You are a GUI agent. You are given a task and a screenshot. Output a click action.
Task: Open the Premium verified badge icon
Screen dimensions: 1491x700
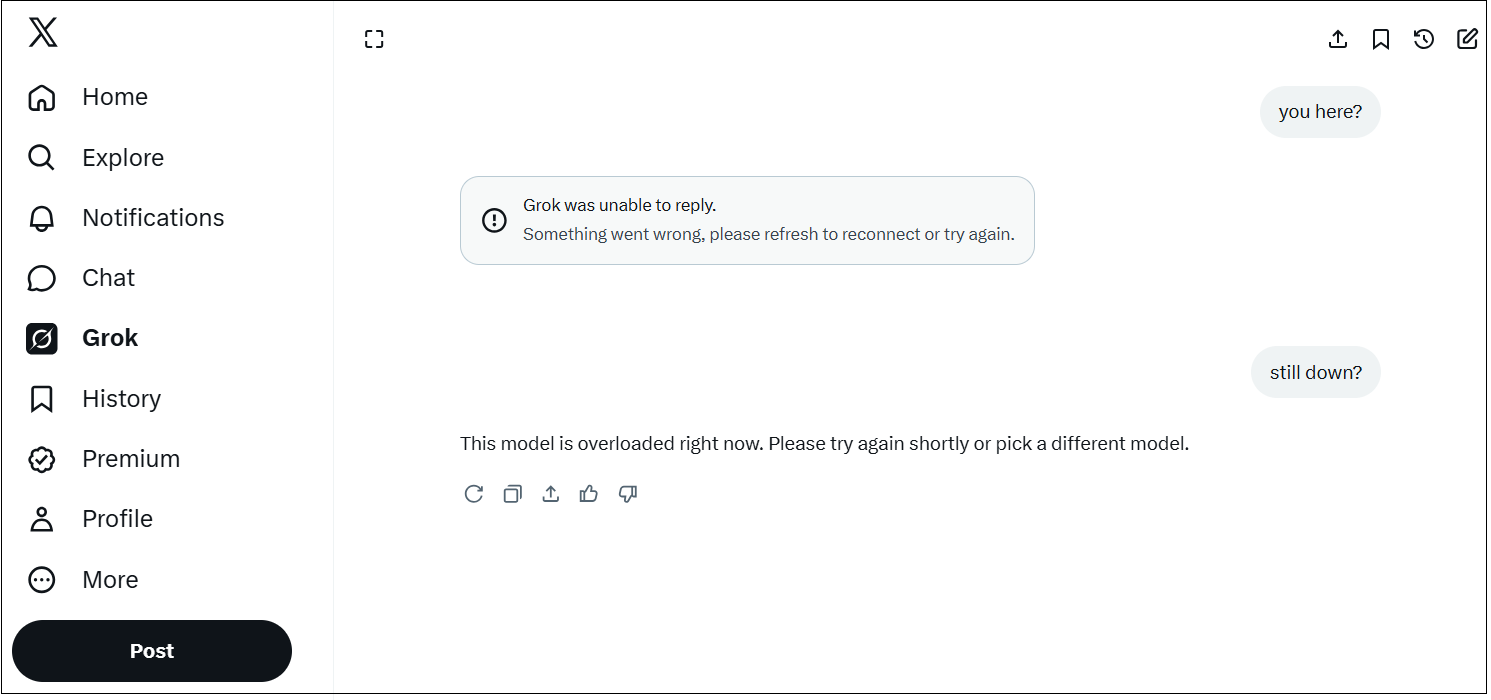(x=41, y=459)
